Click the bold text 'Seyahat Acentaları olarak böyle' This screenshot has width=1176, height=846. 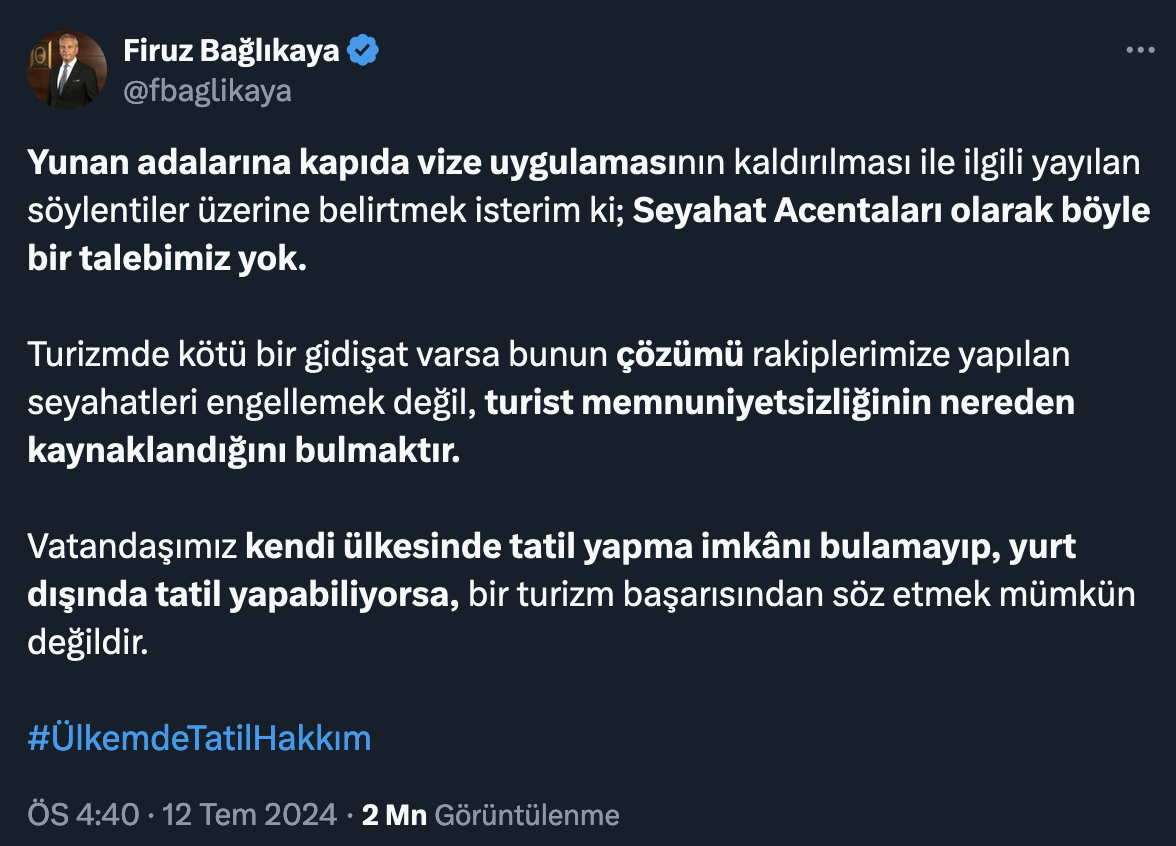(x=892, y=212)
